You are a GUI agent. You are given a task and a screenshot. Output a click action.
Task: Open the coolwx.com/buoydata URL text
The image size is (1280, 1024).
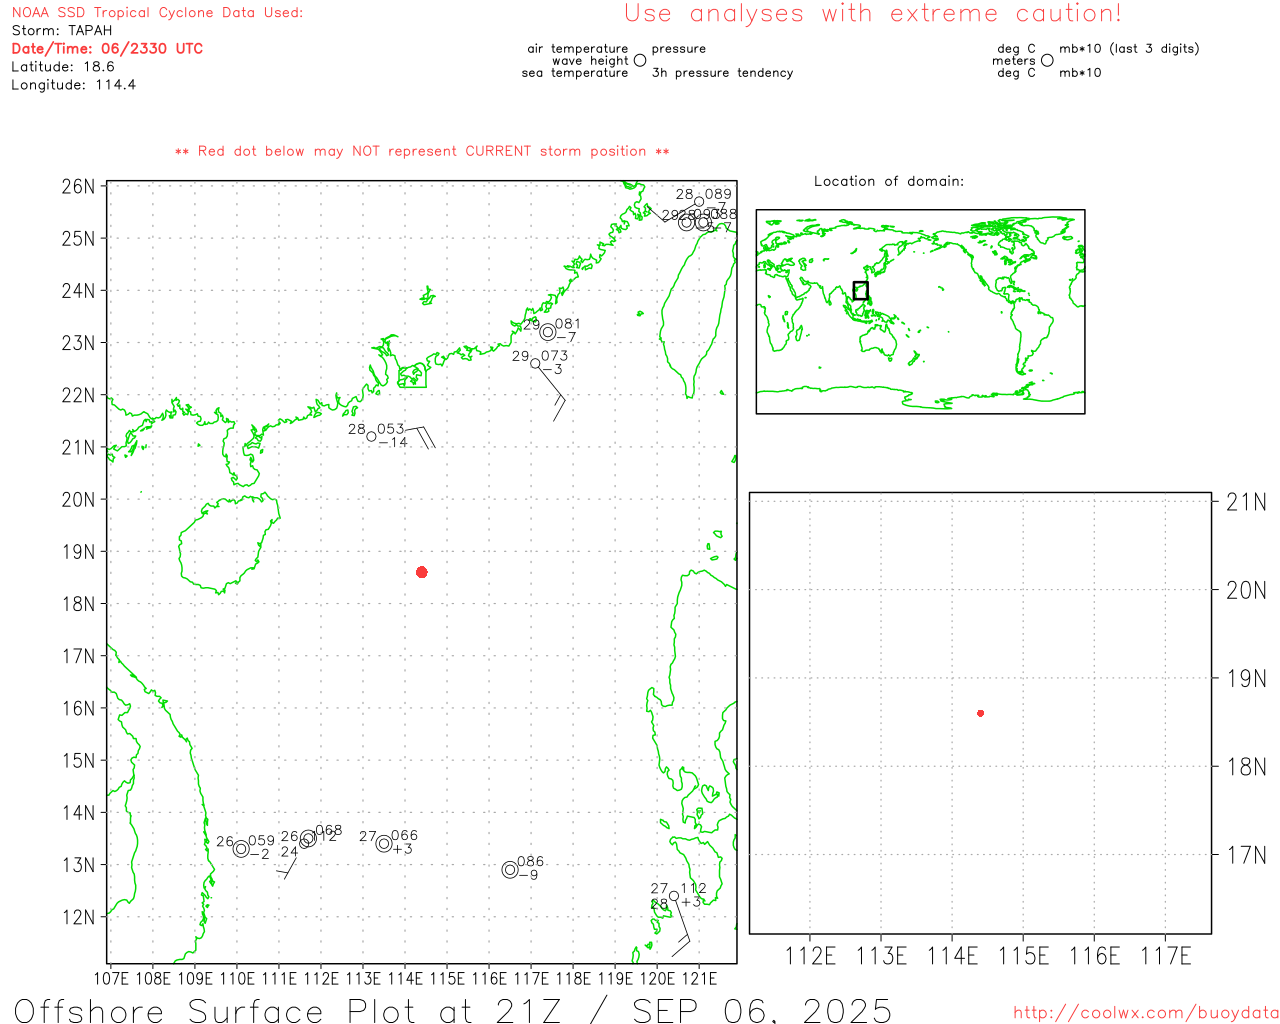(x=1146, y=1013)
